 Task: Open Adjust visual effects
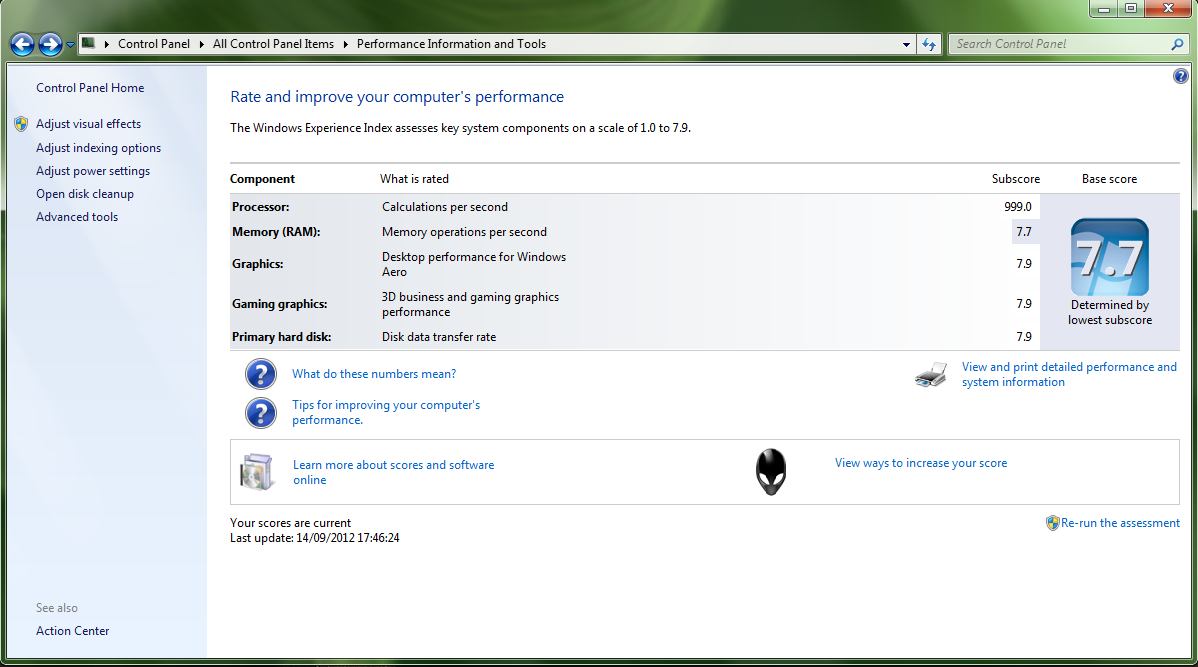[89, 124]
